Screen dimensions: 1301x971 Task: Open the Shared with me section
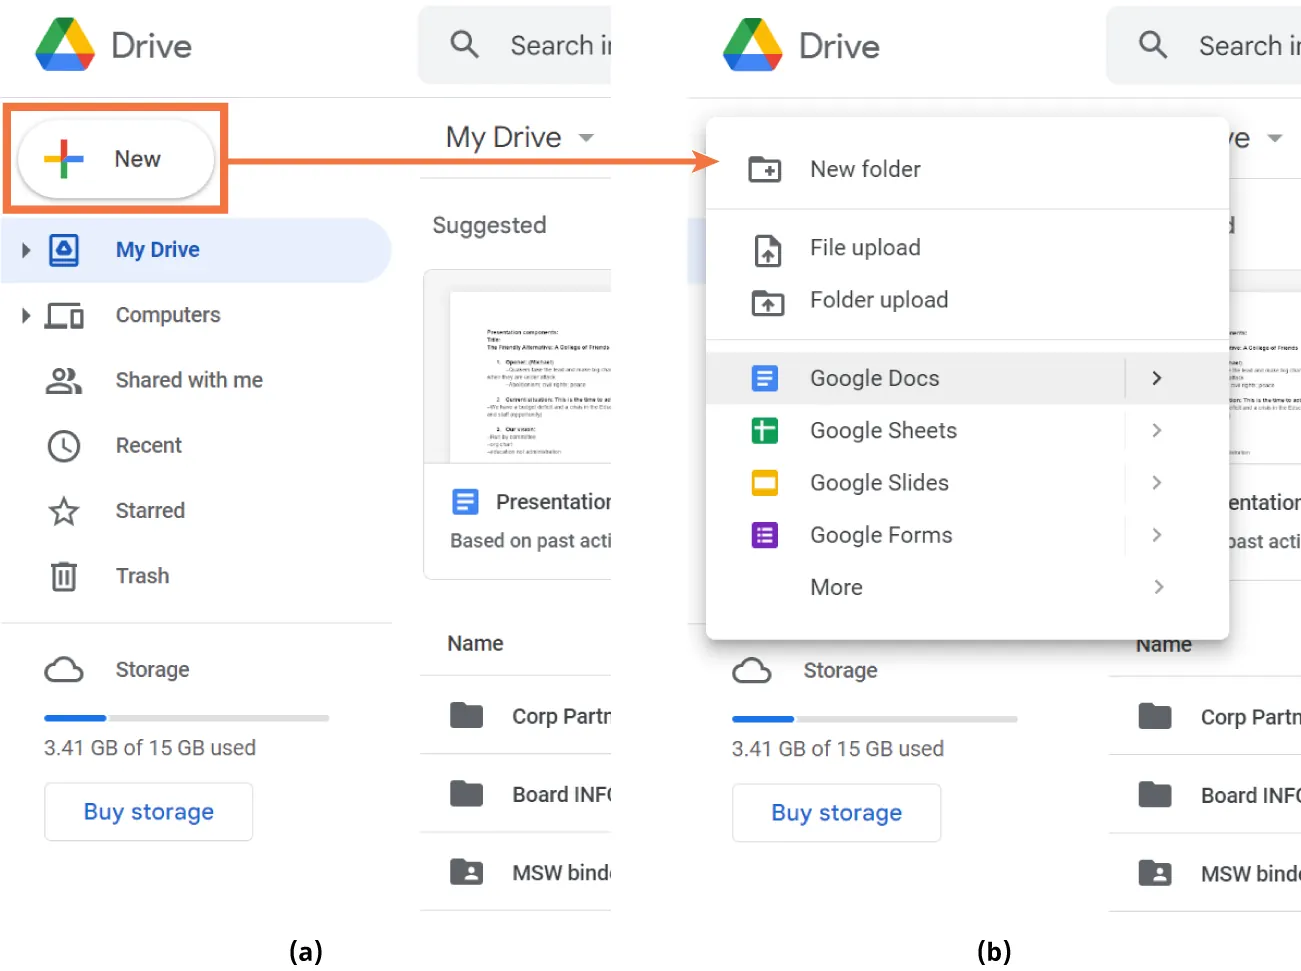(188, 380)
